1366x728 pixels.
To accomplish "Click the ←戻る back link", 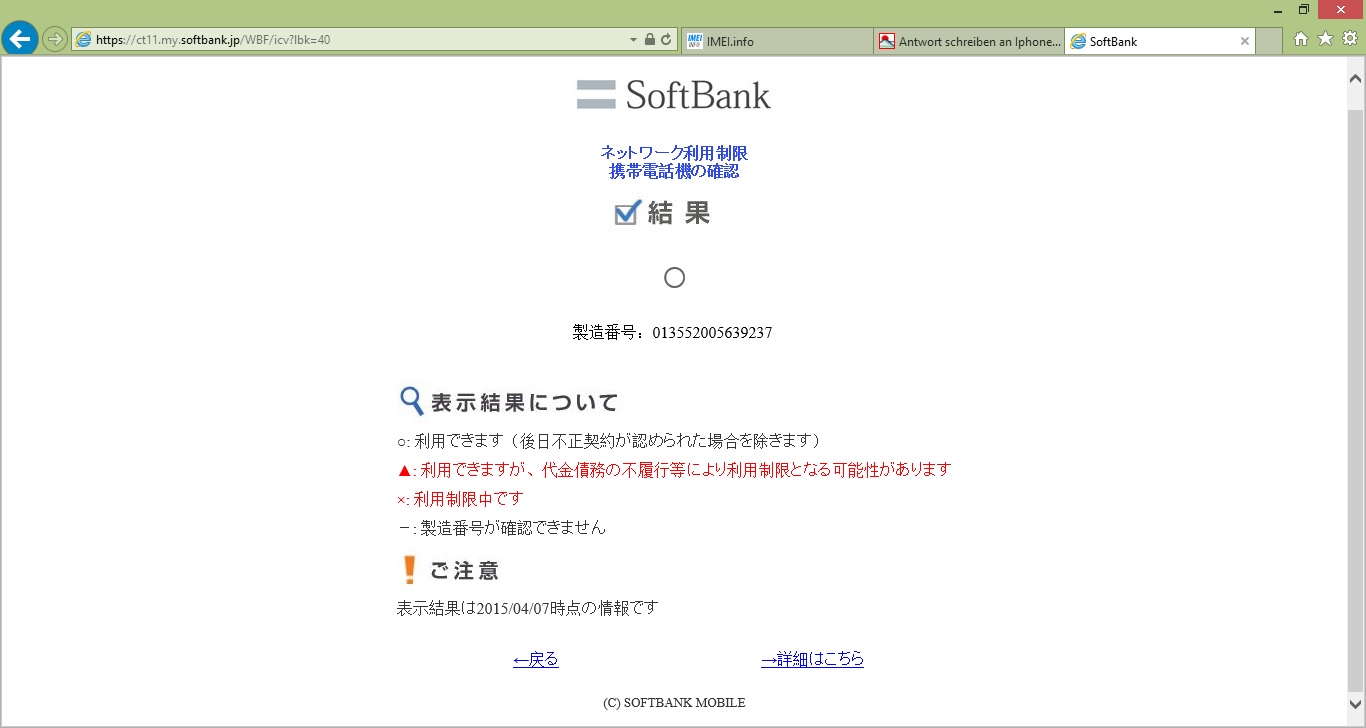I will (535, 659).
